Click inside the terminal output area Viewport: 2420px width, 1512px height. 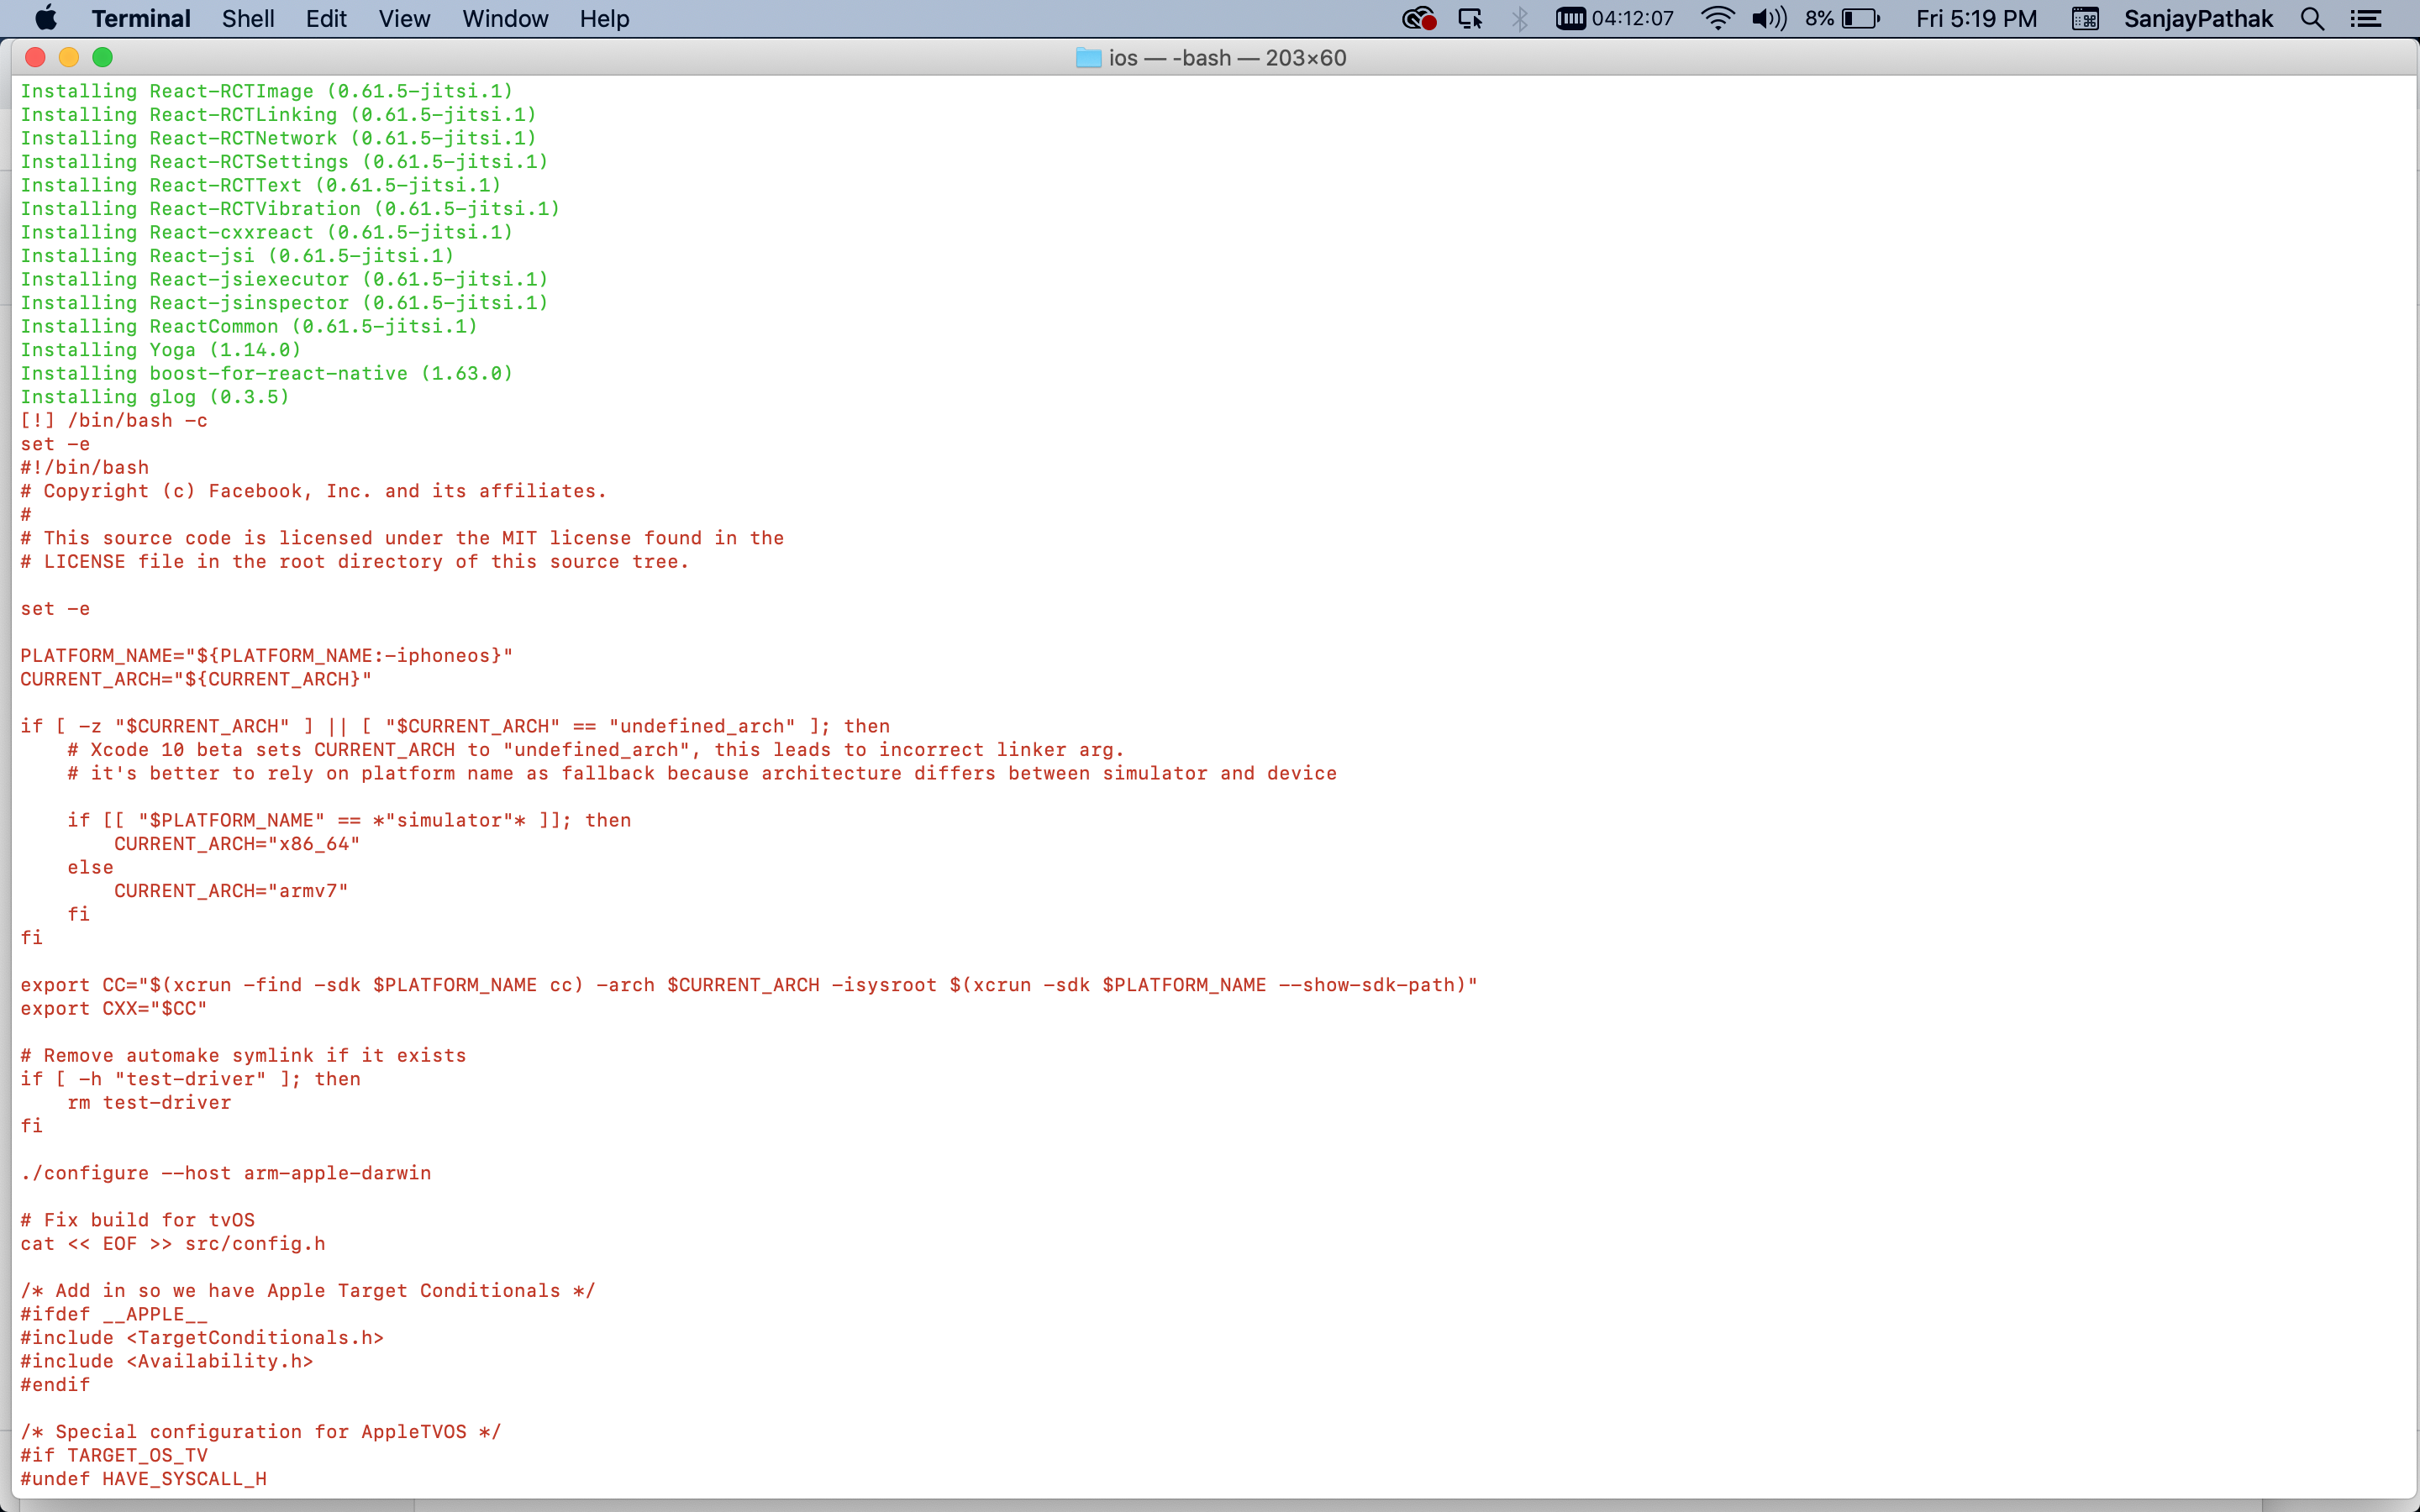[x=1200, y=800]
